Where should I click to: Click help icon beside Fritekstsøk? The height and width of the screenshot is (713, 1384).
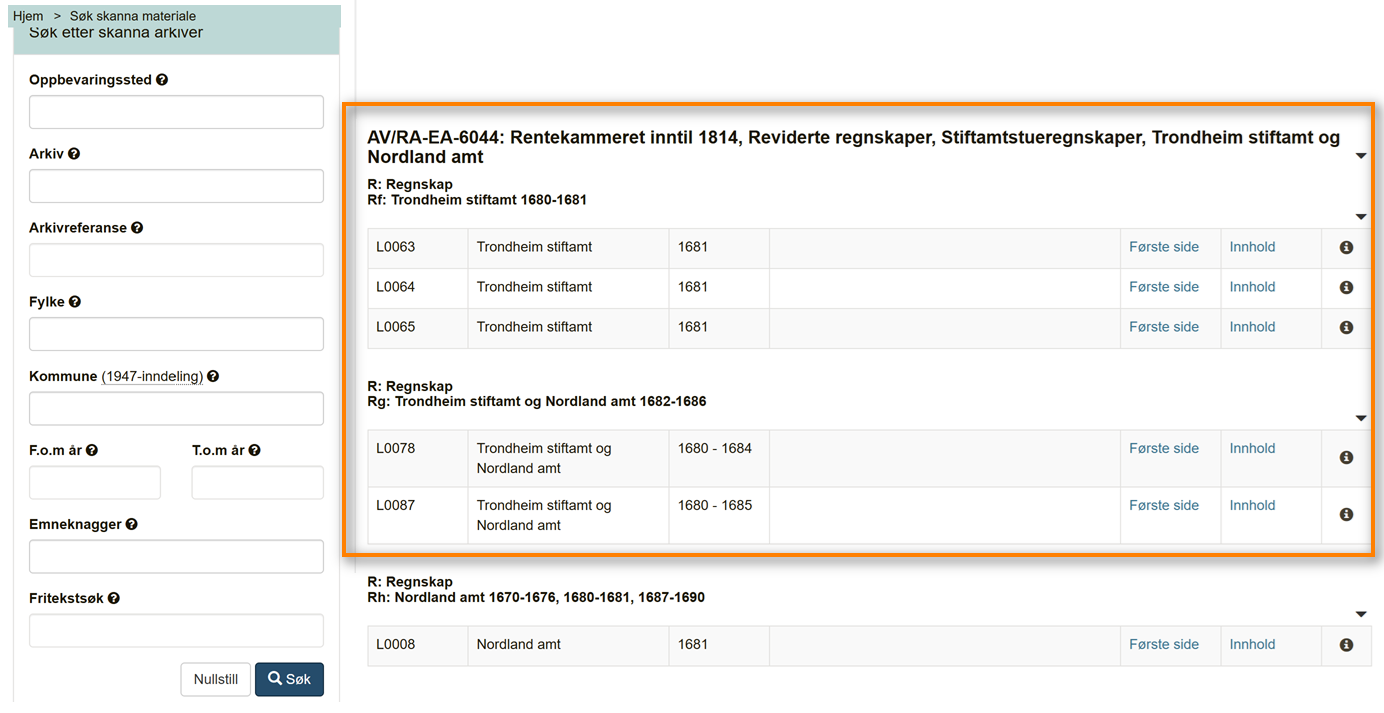click(x=114, y=598)
